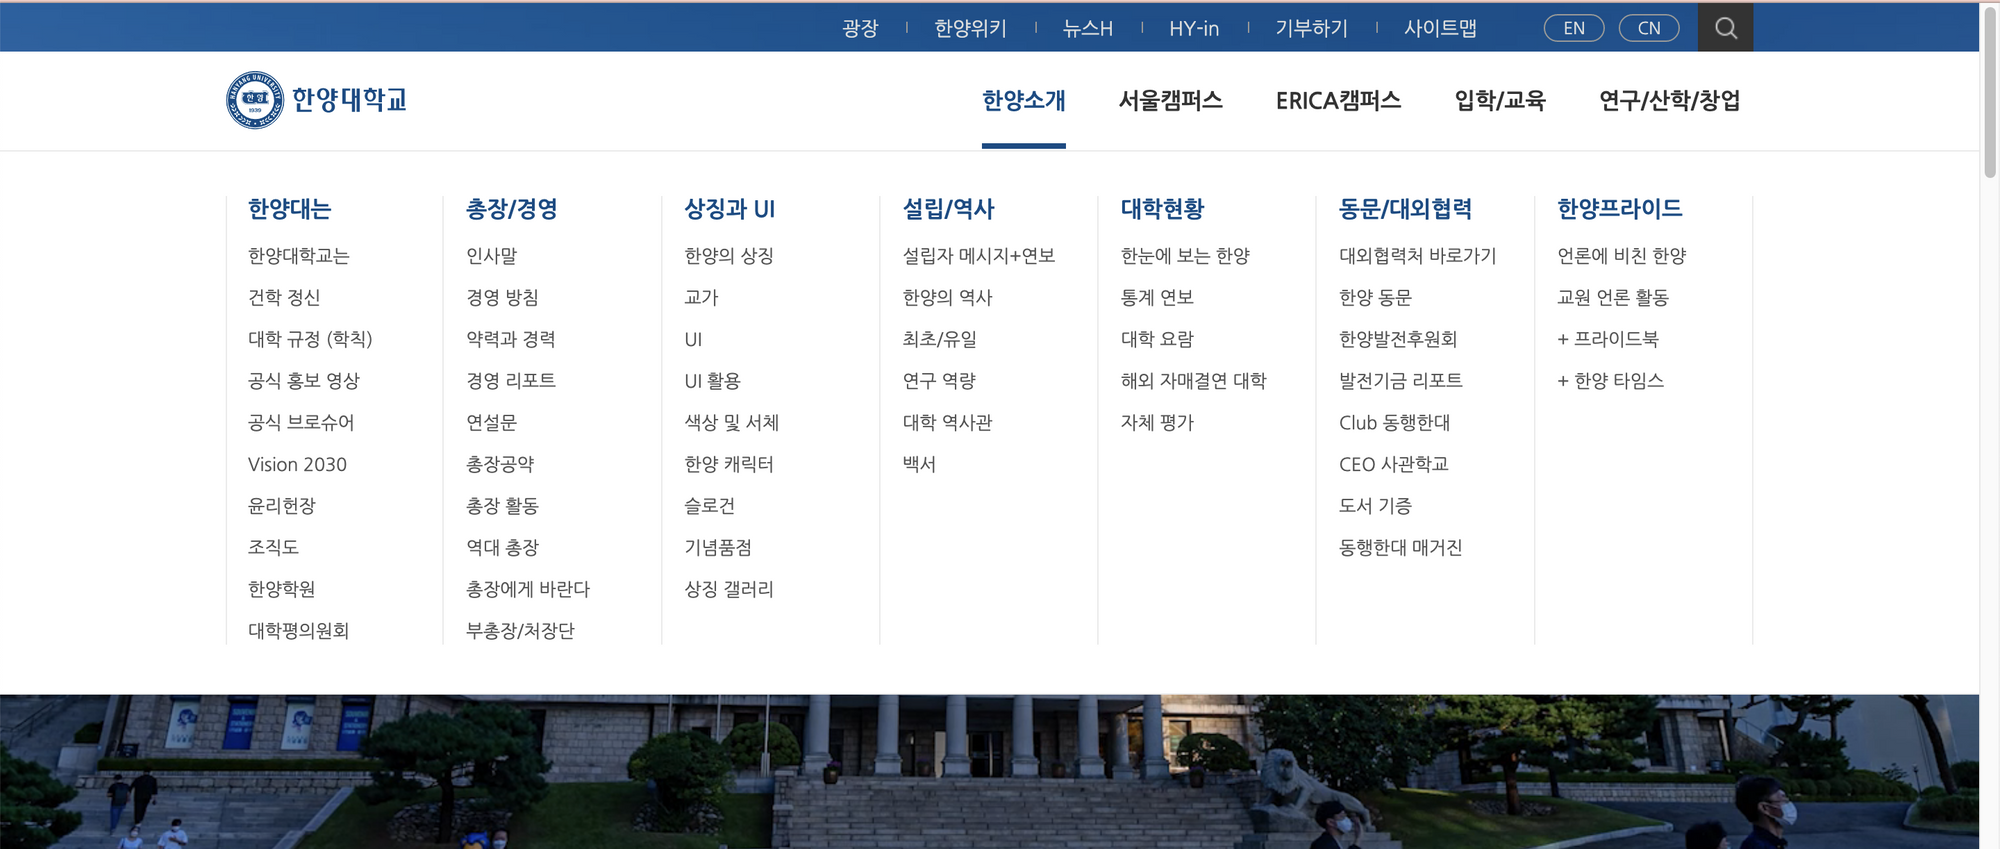The image size is (2000, 849).
Task: Open CEO 사관학교 link
Action: 1394,464
